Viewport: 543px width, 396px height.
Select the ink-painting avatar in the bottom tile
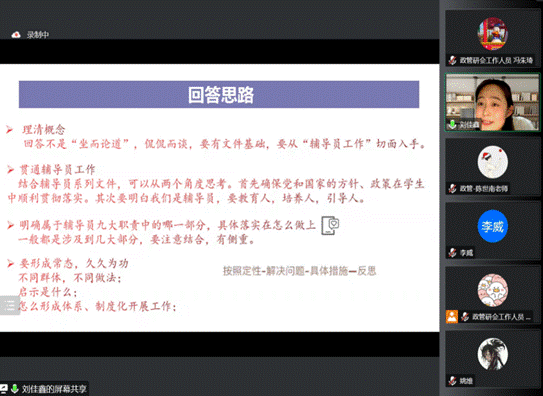click(x=492, y=354)
